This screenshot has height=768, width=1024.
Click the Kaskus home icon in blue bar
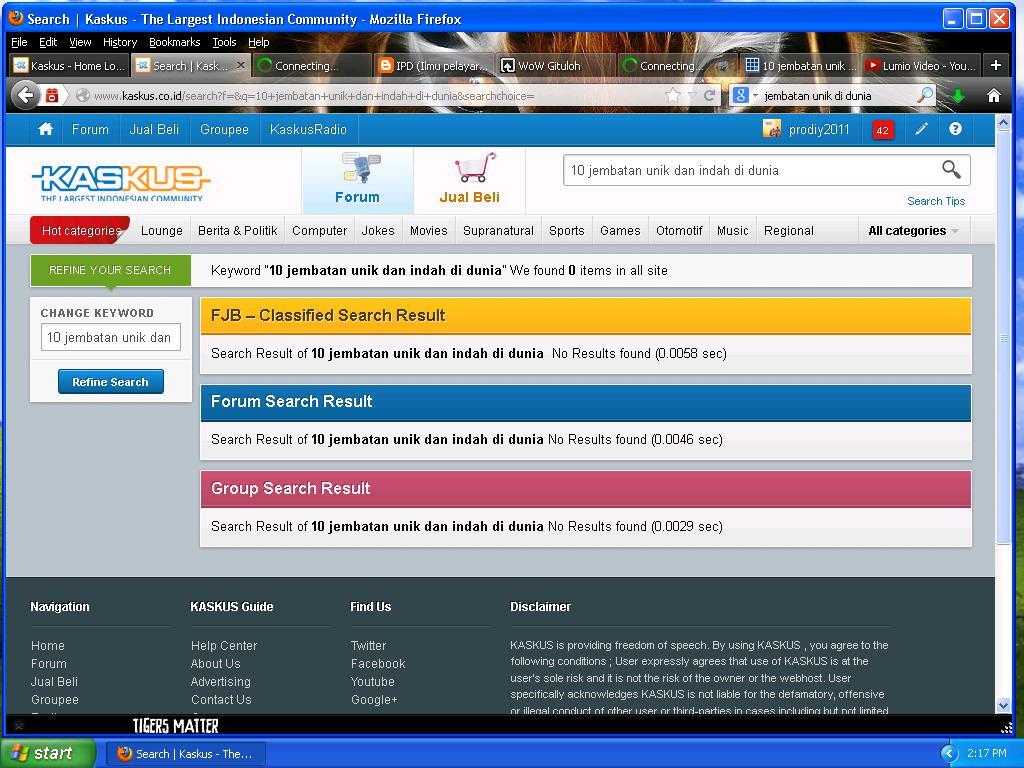[x=45, y=129]
